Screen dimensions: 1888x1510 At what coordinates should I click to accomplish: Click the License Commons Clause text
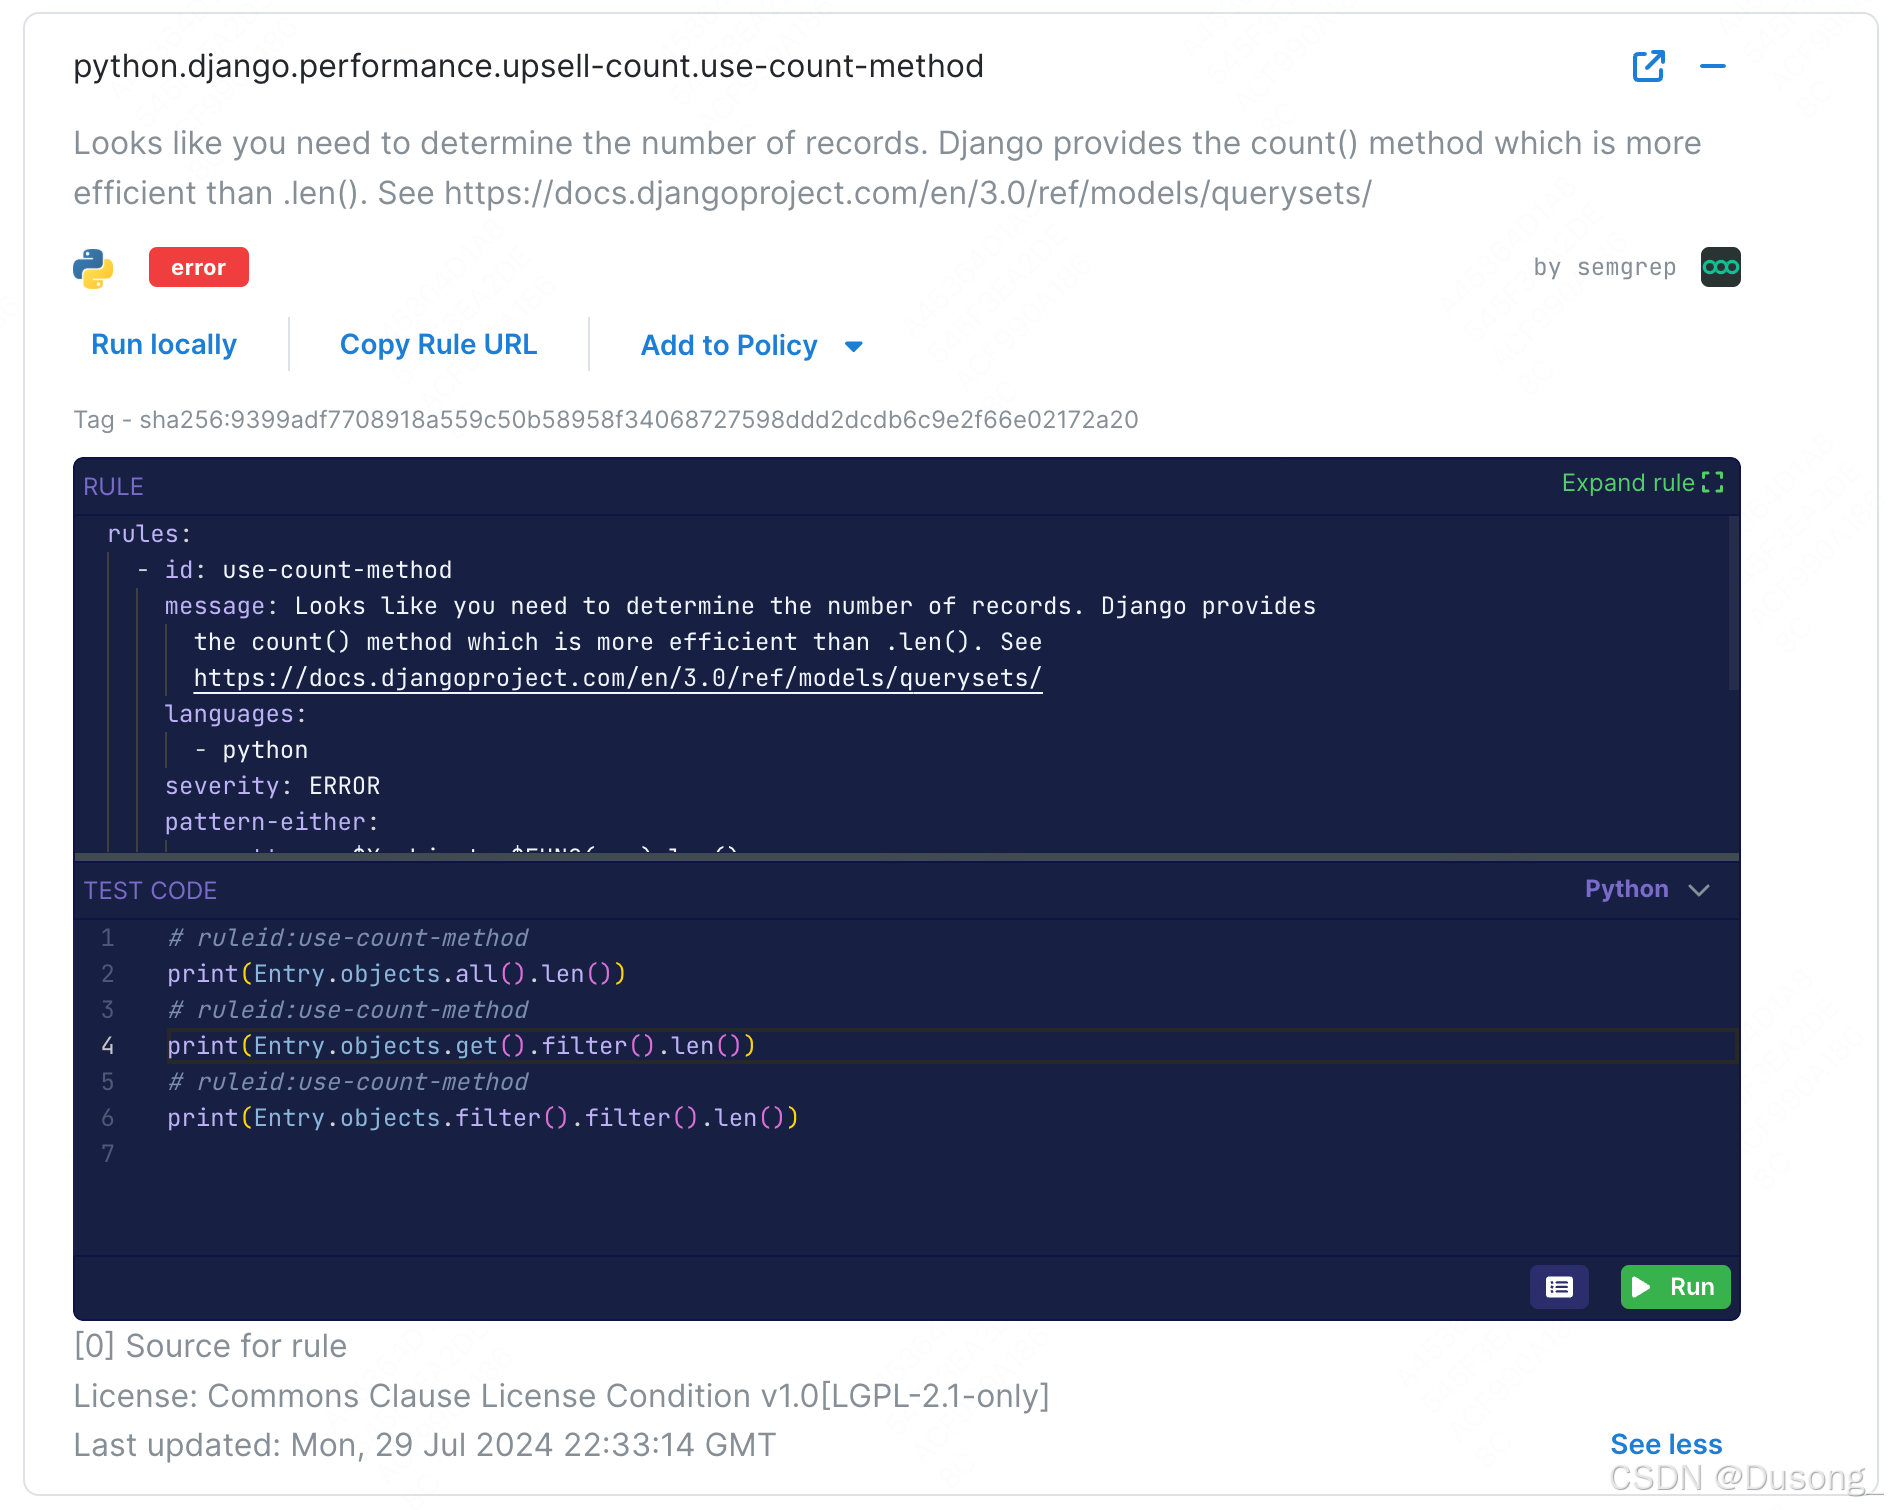point(561,1396)
